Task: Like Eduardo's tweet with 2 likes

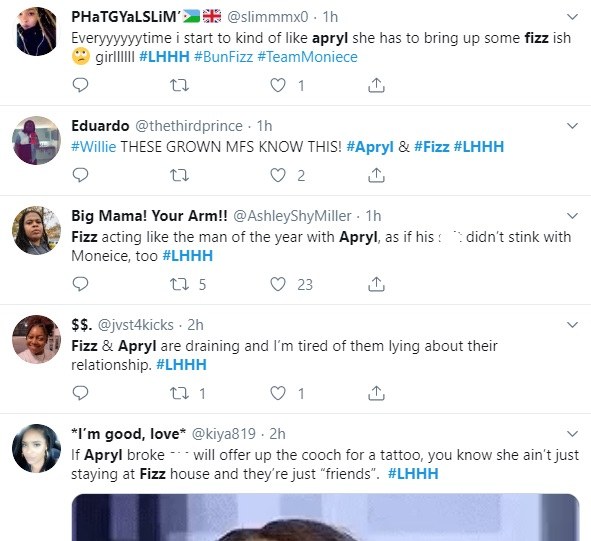Action: coord(278,175)
